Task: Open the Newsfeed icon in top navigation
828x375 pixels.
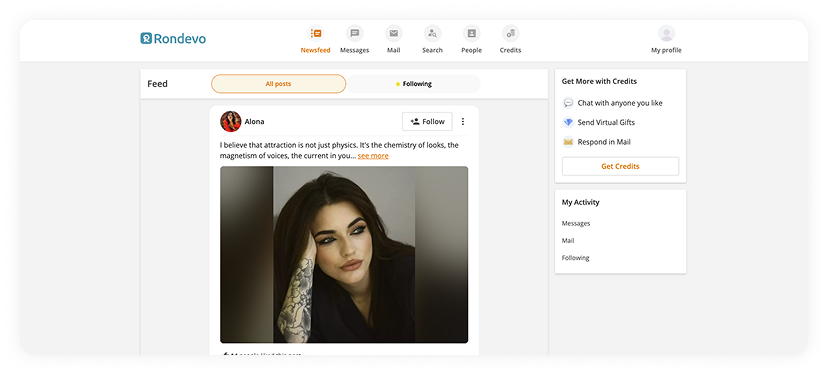Action: (316, 34)
